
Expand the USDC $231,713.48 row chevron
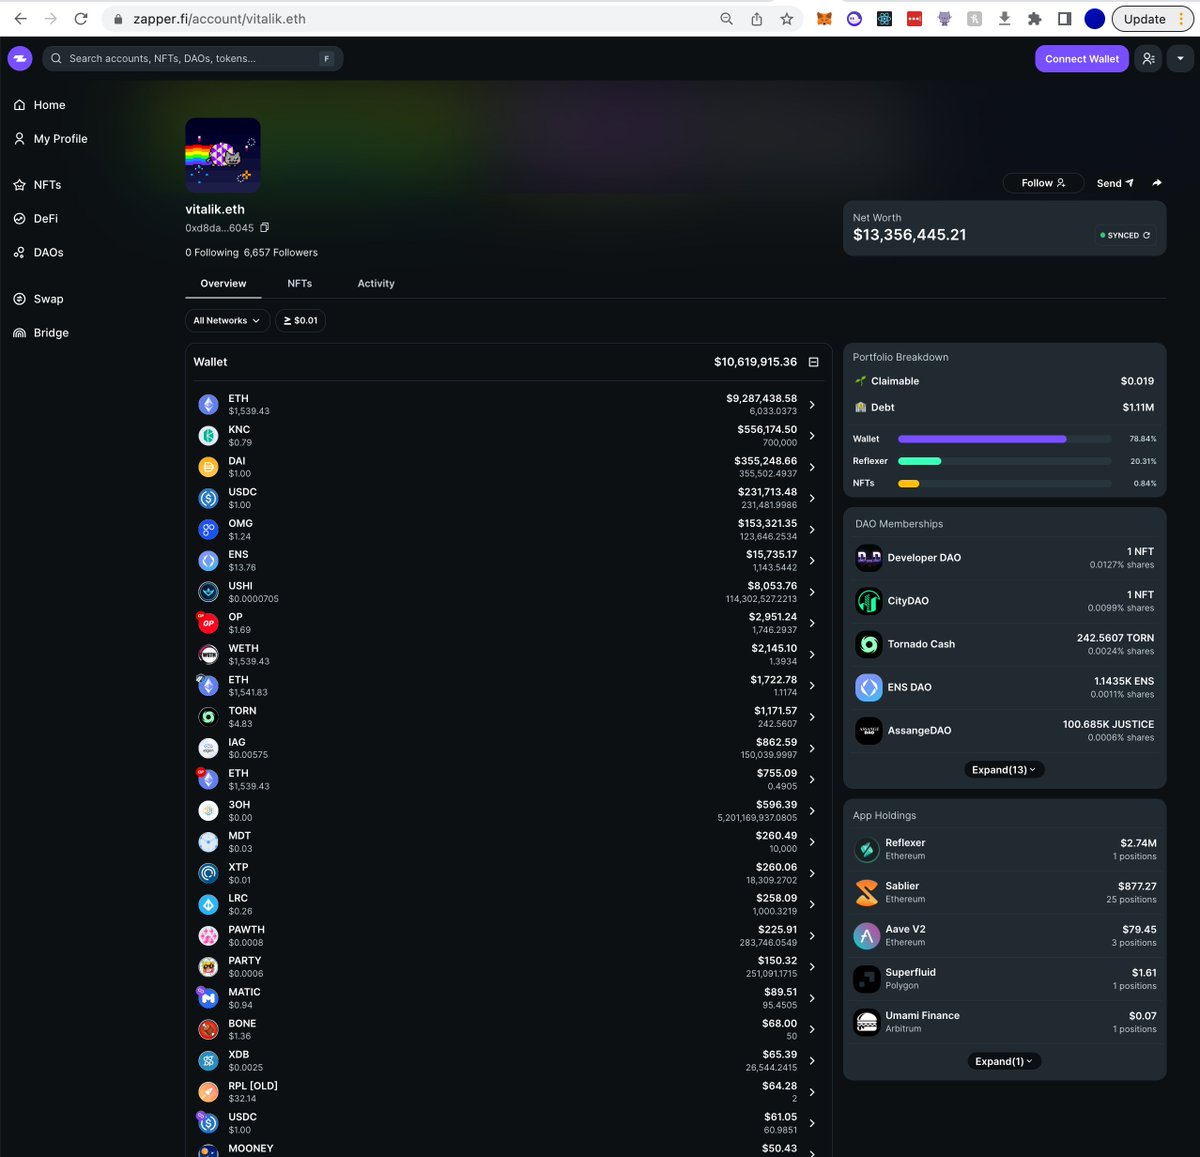click(812, 498)
